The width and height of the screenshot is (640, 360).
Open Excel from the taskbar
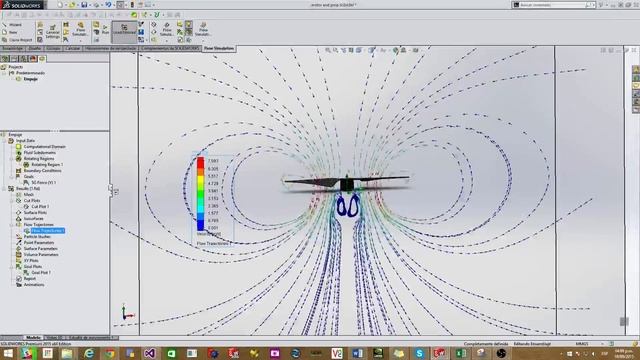click(461, 353)
